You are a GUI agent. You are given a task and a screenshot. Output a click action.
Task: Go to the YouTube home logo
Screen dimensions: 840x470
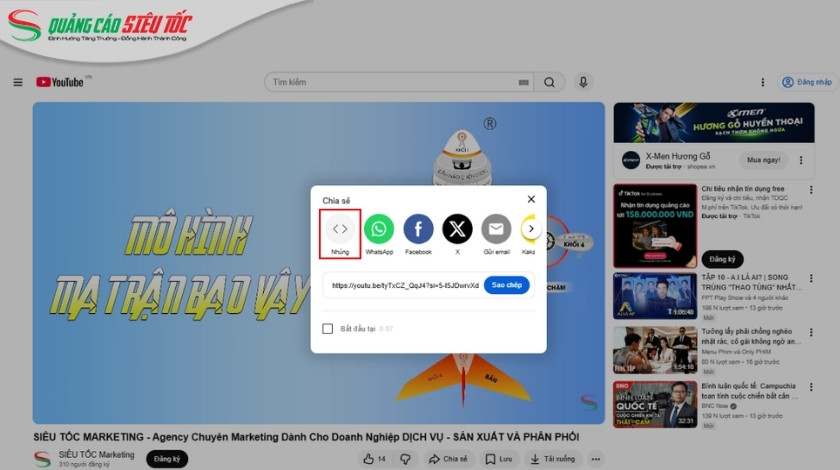pyautogui.click(x=60, y=82)
